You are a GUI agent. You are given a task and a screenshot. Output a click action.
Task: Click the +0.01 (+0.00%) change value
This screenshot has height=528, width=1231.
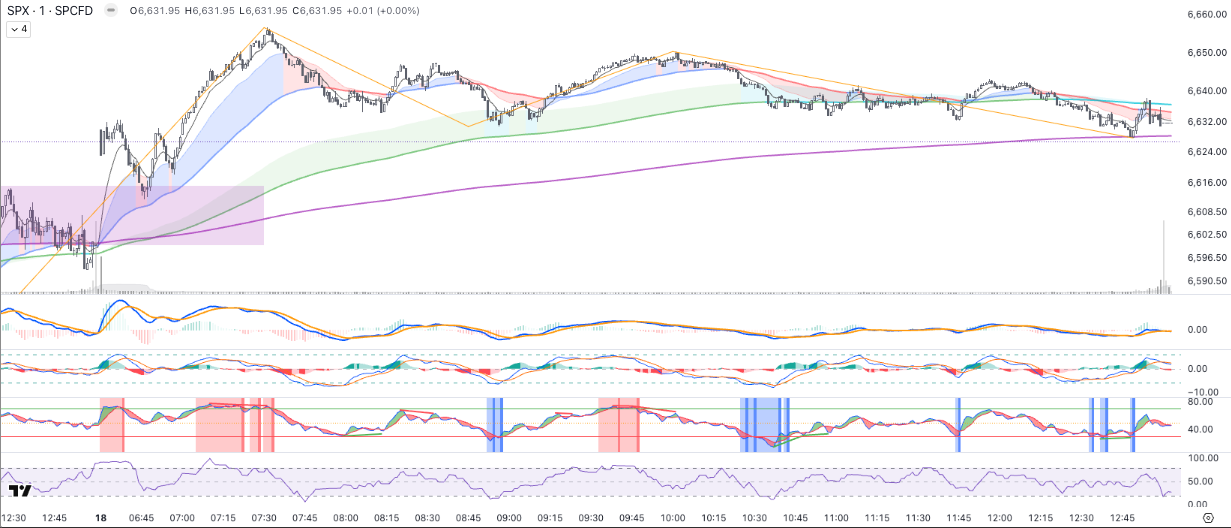coord(384,10)
